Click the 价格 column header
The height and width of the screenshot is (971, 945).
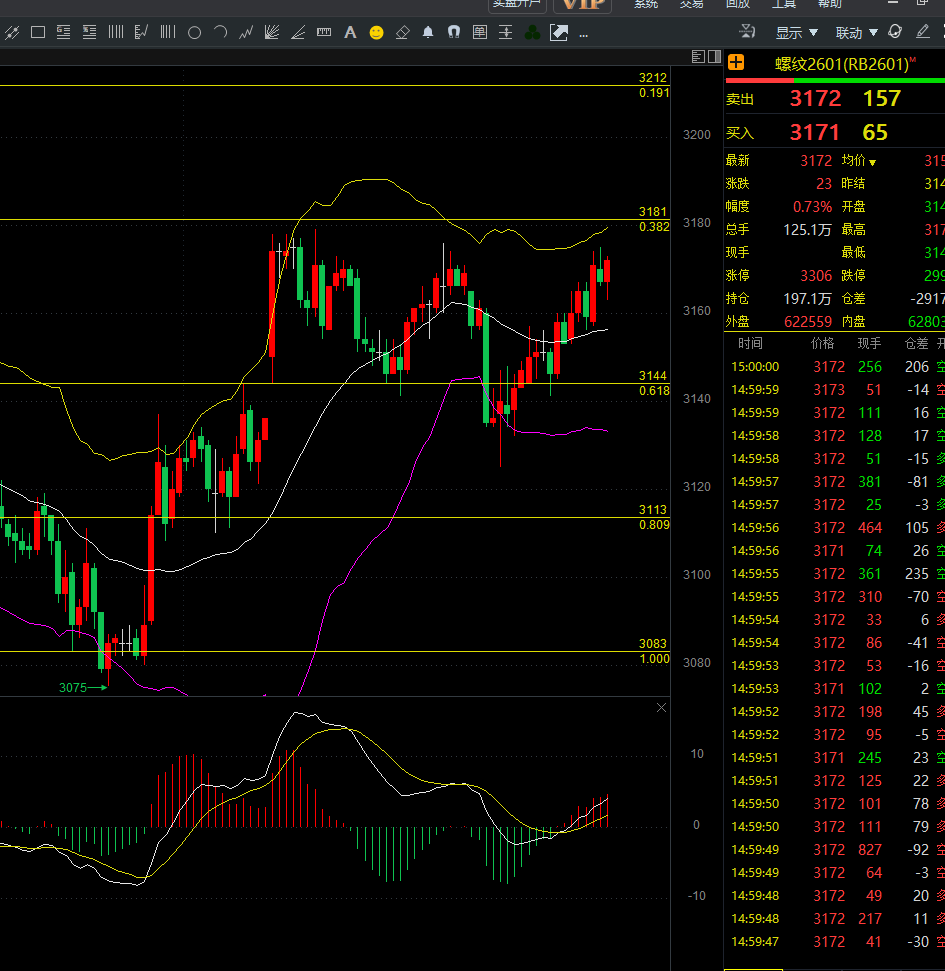point(822,344)
